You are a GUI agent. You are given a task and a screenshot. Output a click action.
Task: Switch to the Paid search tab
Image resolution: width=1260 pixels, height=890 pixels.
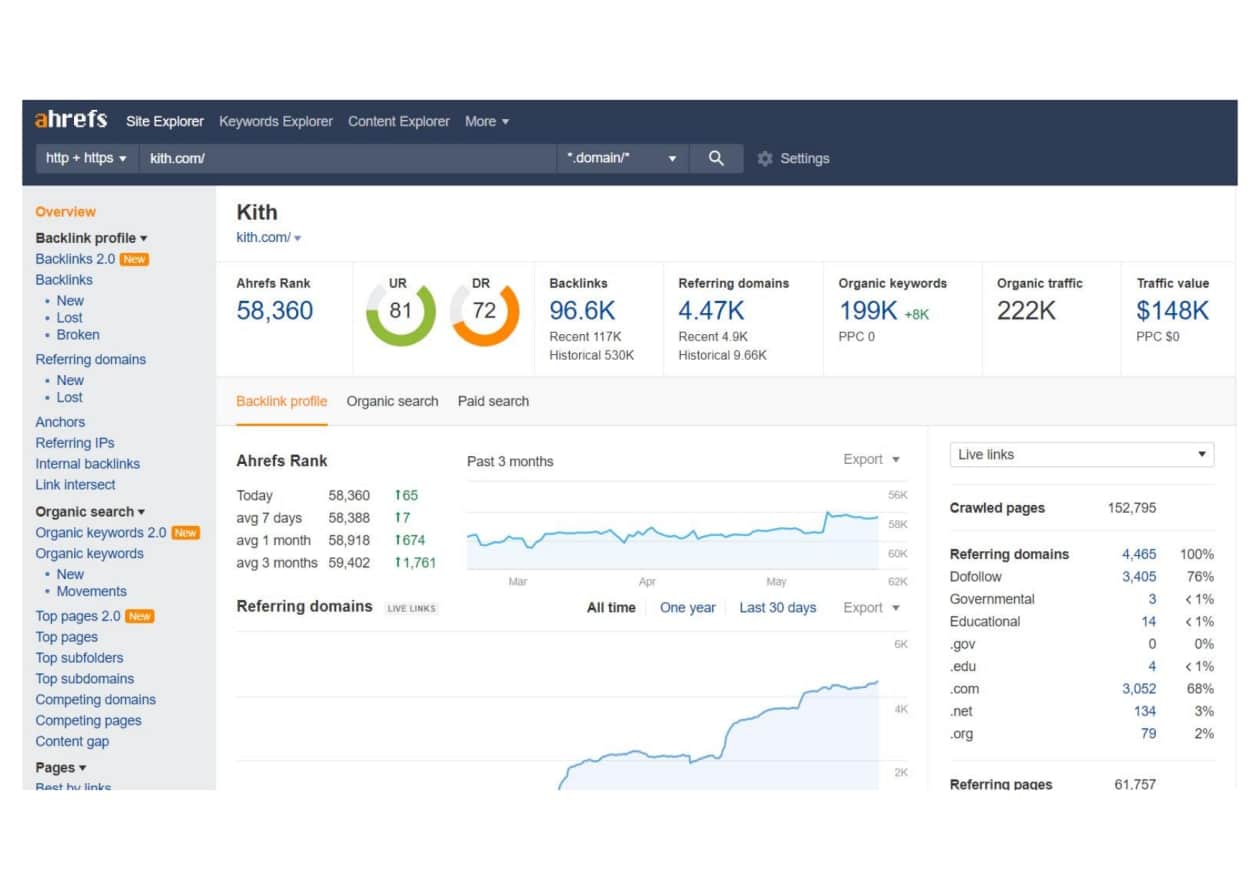(494, 401)
